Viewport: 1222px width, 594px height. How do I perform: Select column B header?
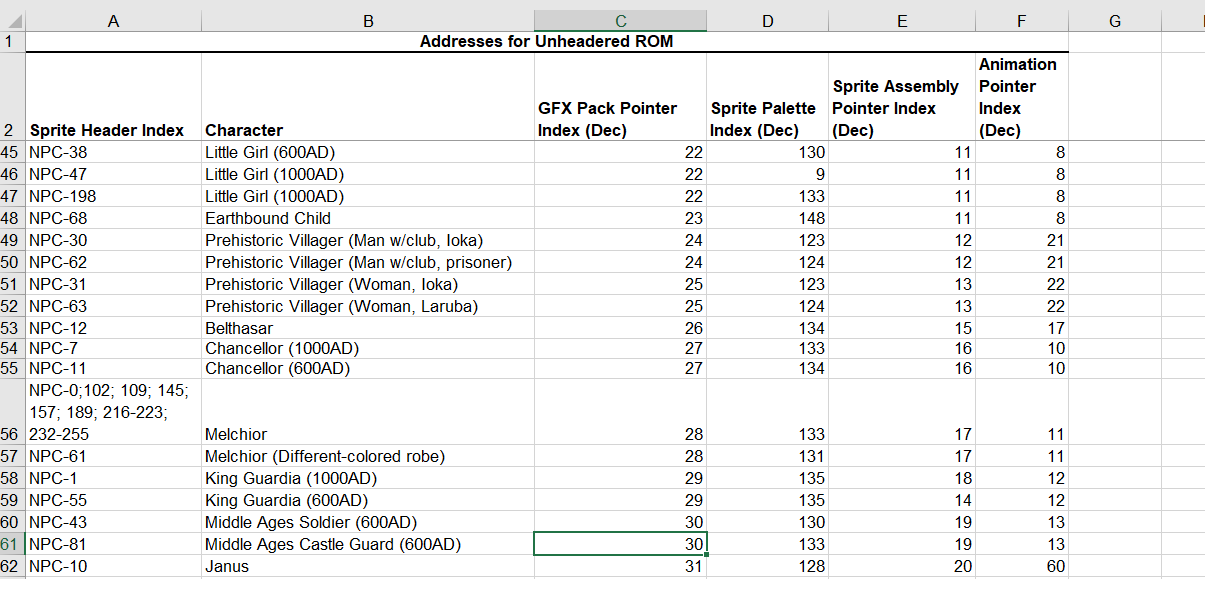[368, 20]
